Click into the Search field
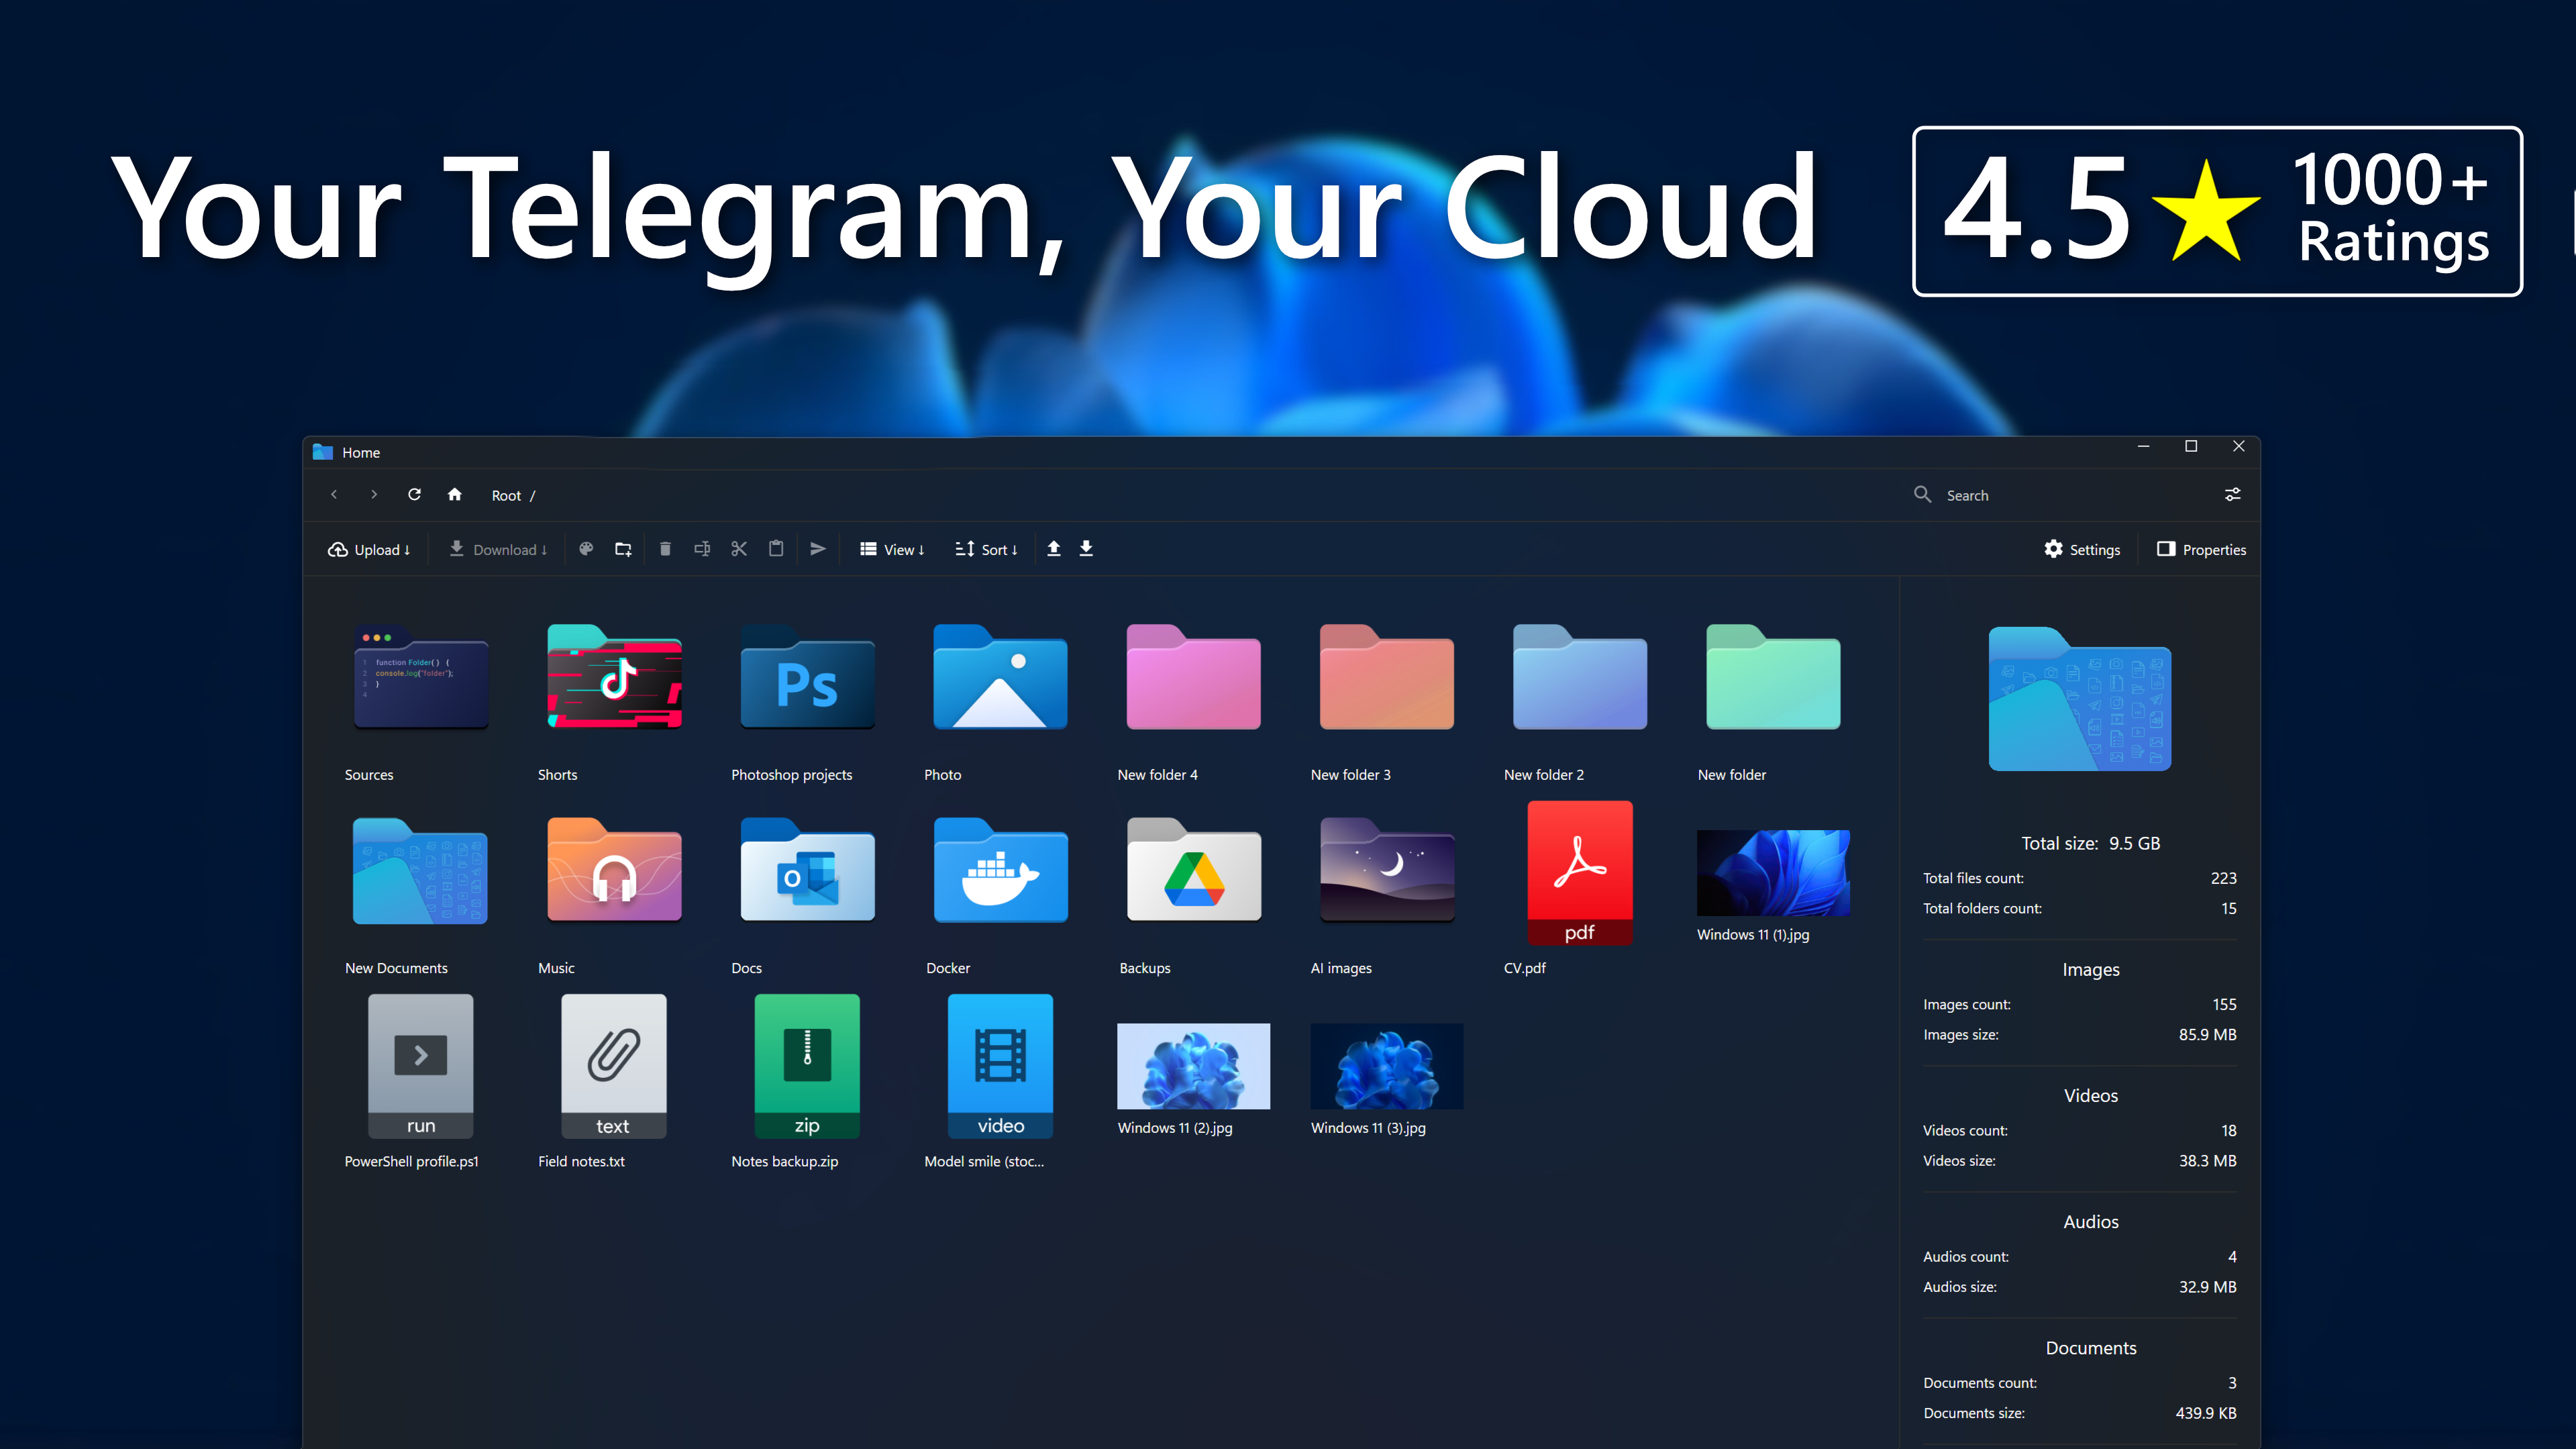Screen dimensions: 2576x1449 point(2060,495)
